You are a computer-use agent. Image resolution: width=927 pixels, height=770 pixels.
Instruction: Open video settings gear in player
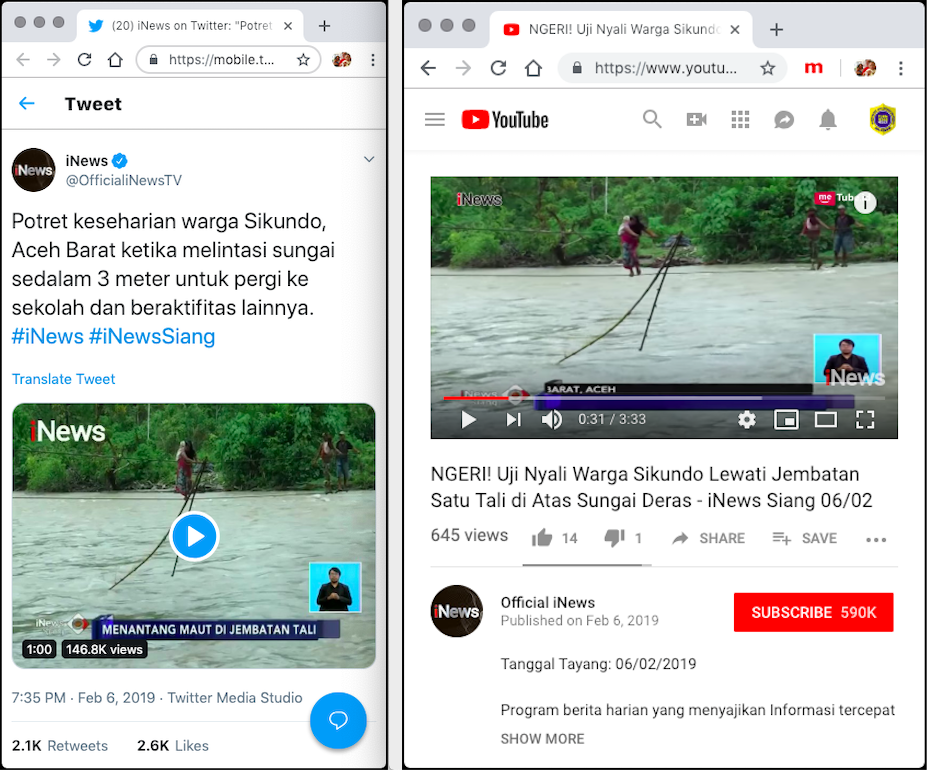tap(747, 420)
